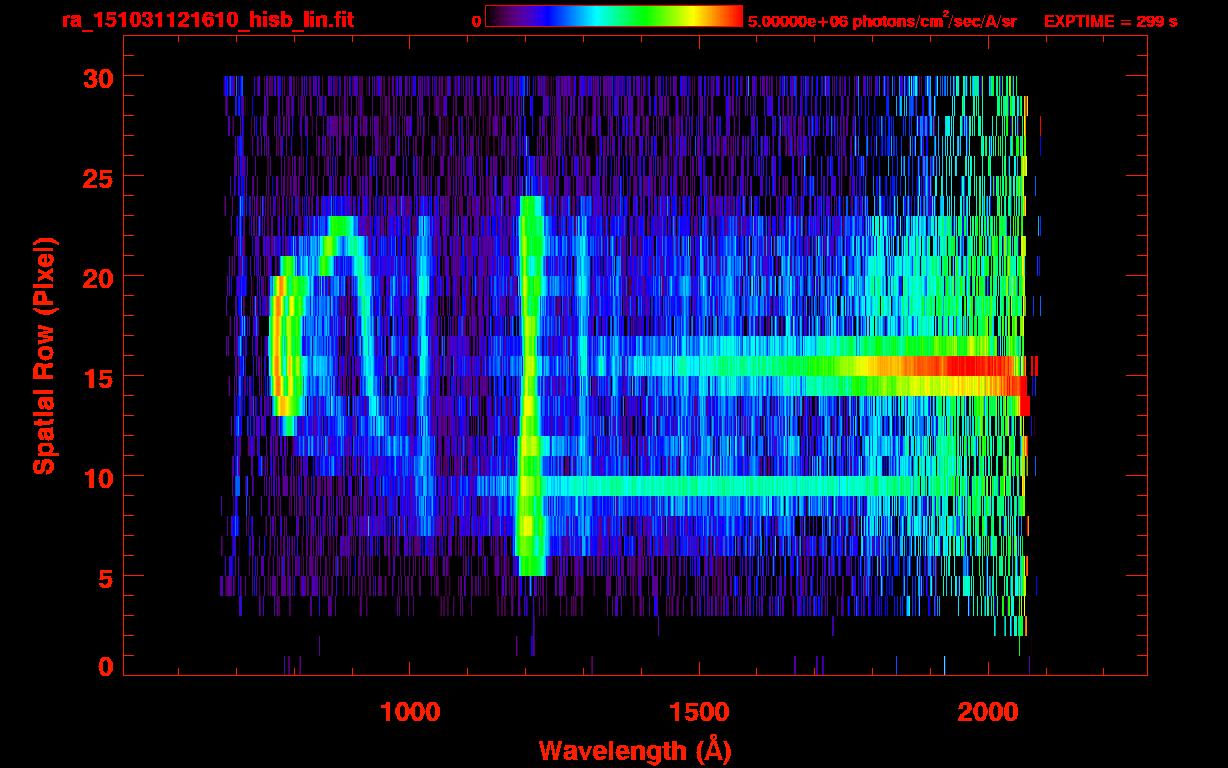Click the EXPTIME = 299 s text
1228x768 pixels.
(x=1110, y=21)
